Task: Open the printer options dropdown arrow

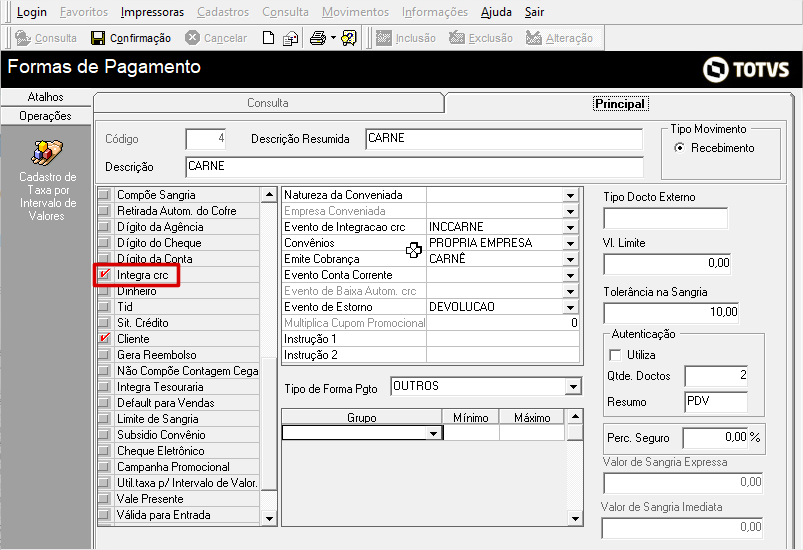Action: click(x=333, y=38)
